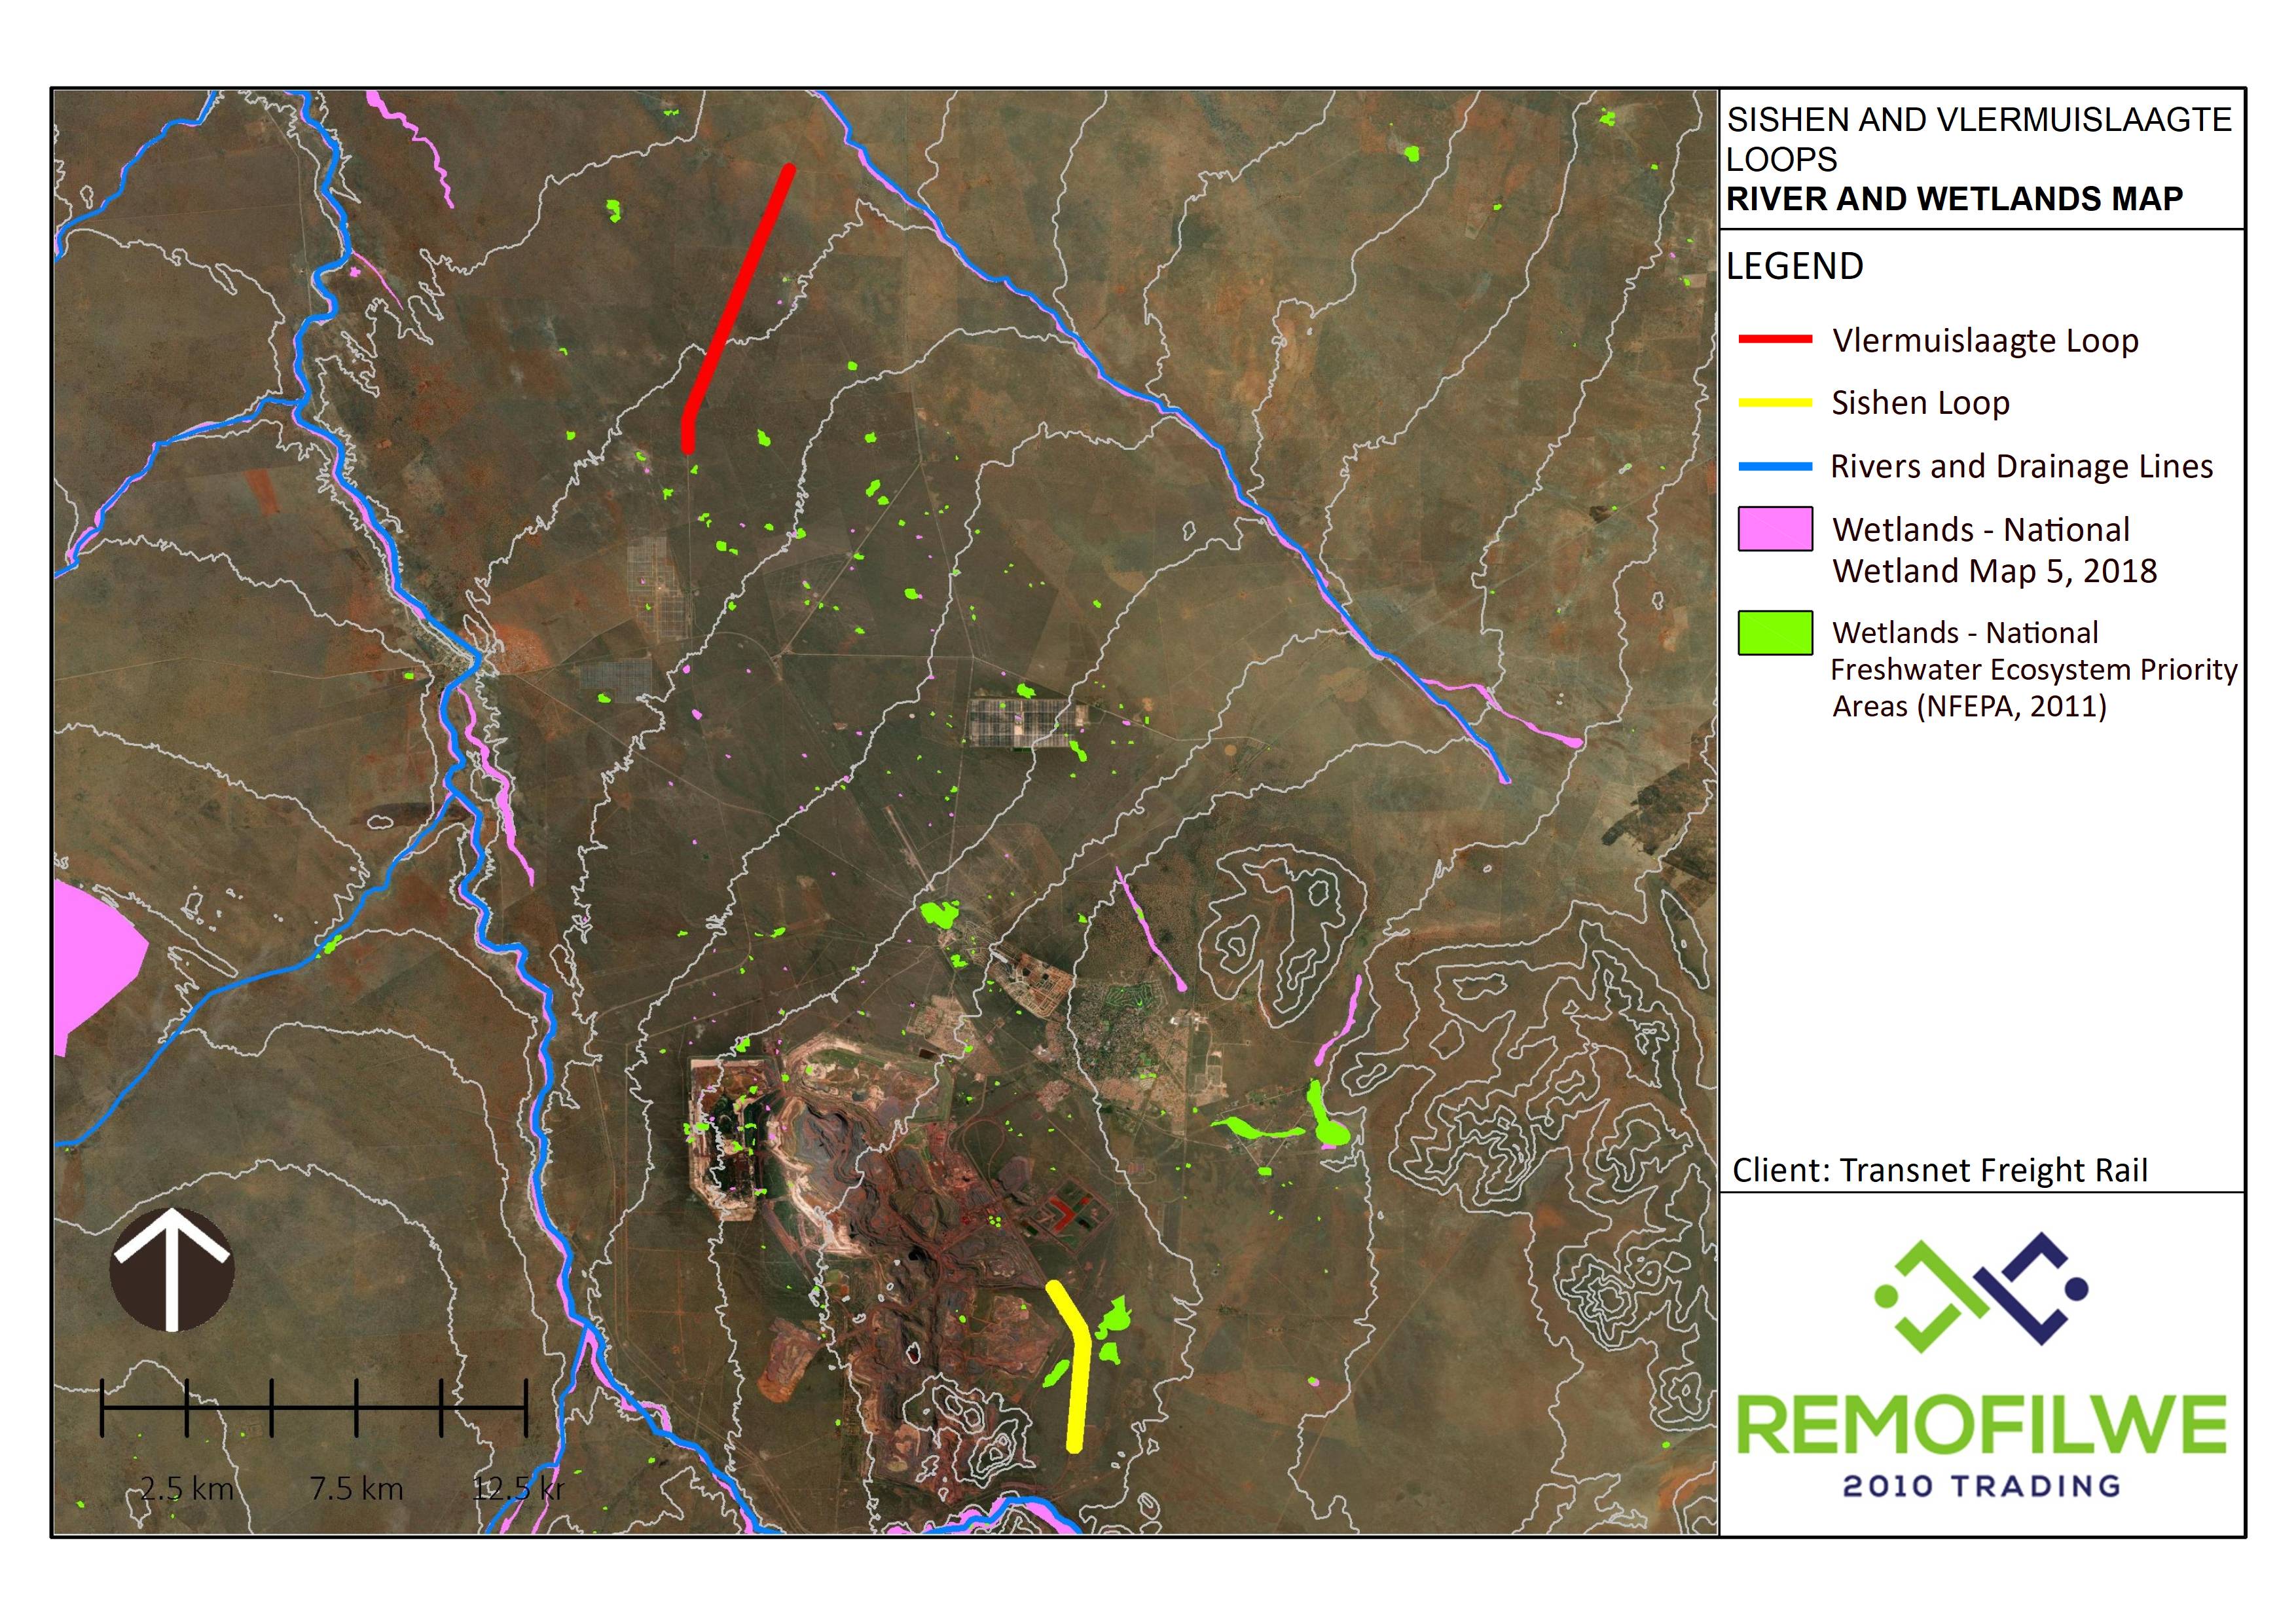Click the blue Rivers legend line symbol
2296x1624 pixels.
click(x=1775, y=466)
